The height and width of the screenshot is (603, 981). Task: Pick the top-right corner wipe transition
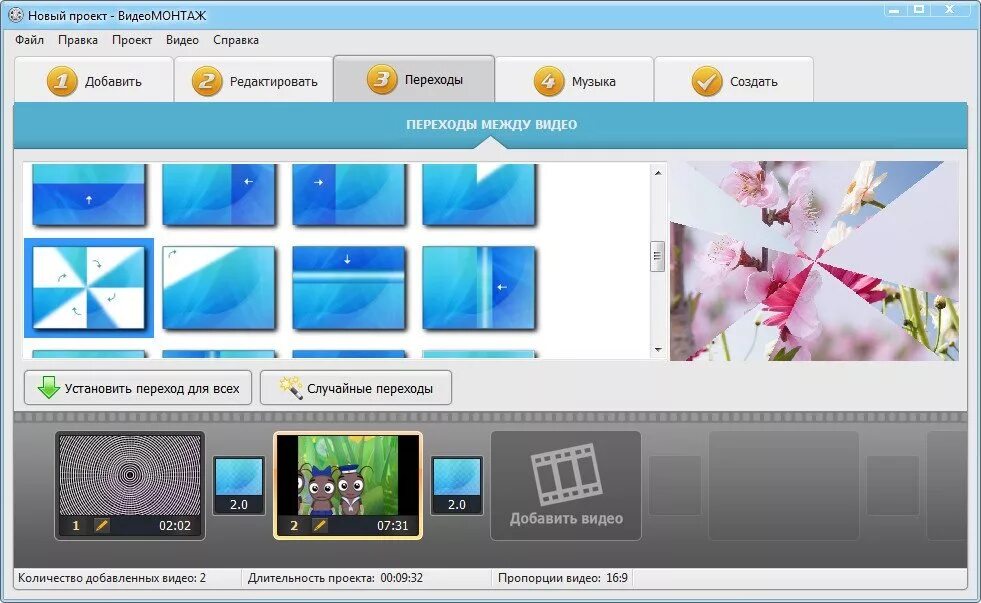(479, 195)
